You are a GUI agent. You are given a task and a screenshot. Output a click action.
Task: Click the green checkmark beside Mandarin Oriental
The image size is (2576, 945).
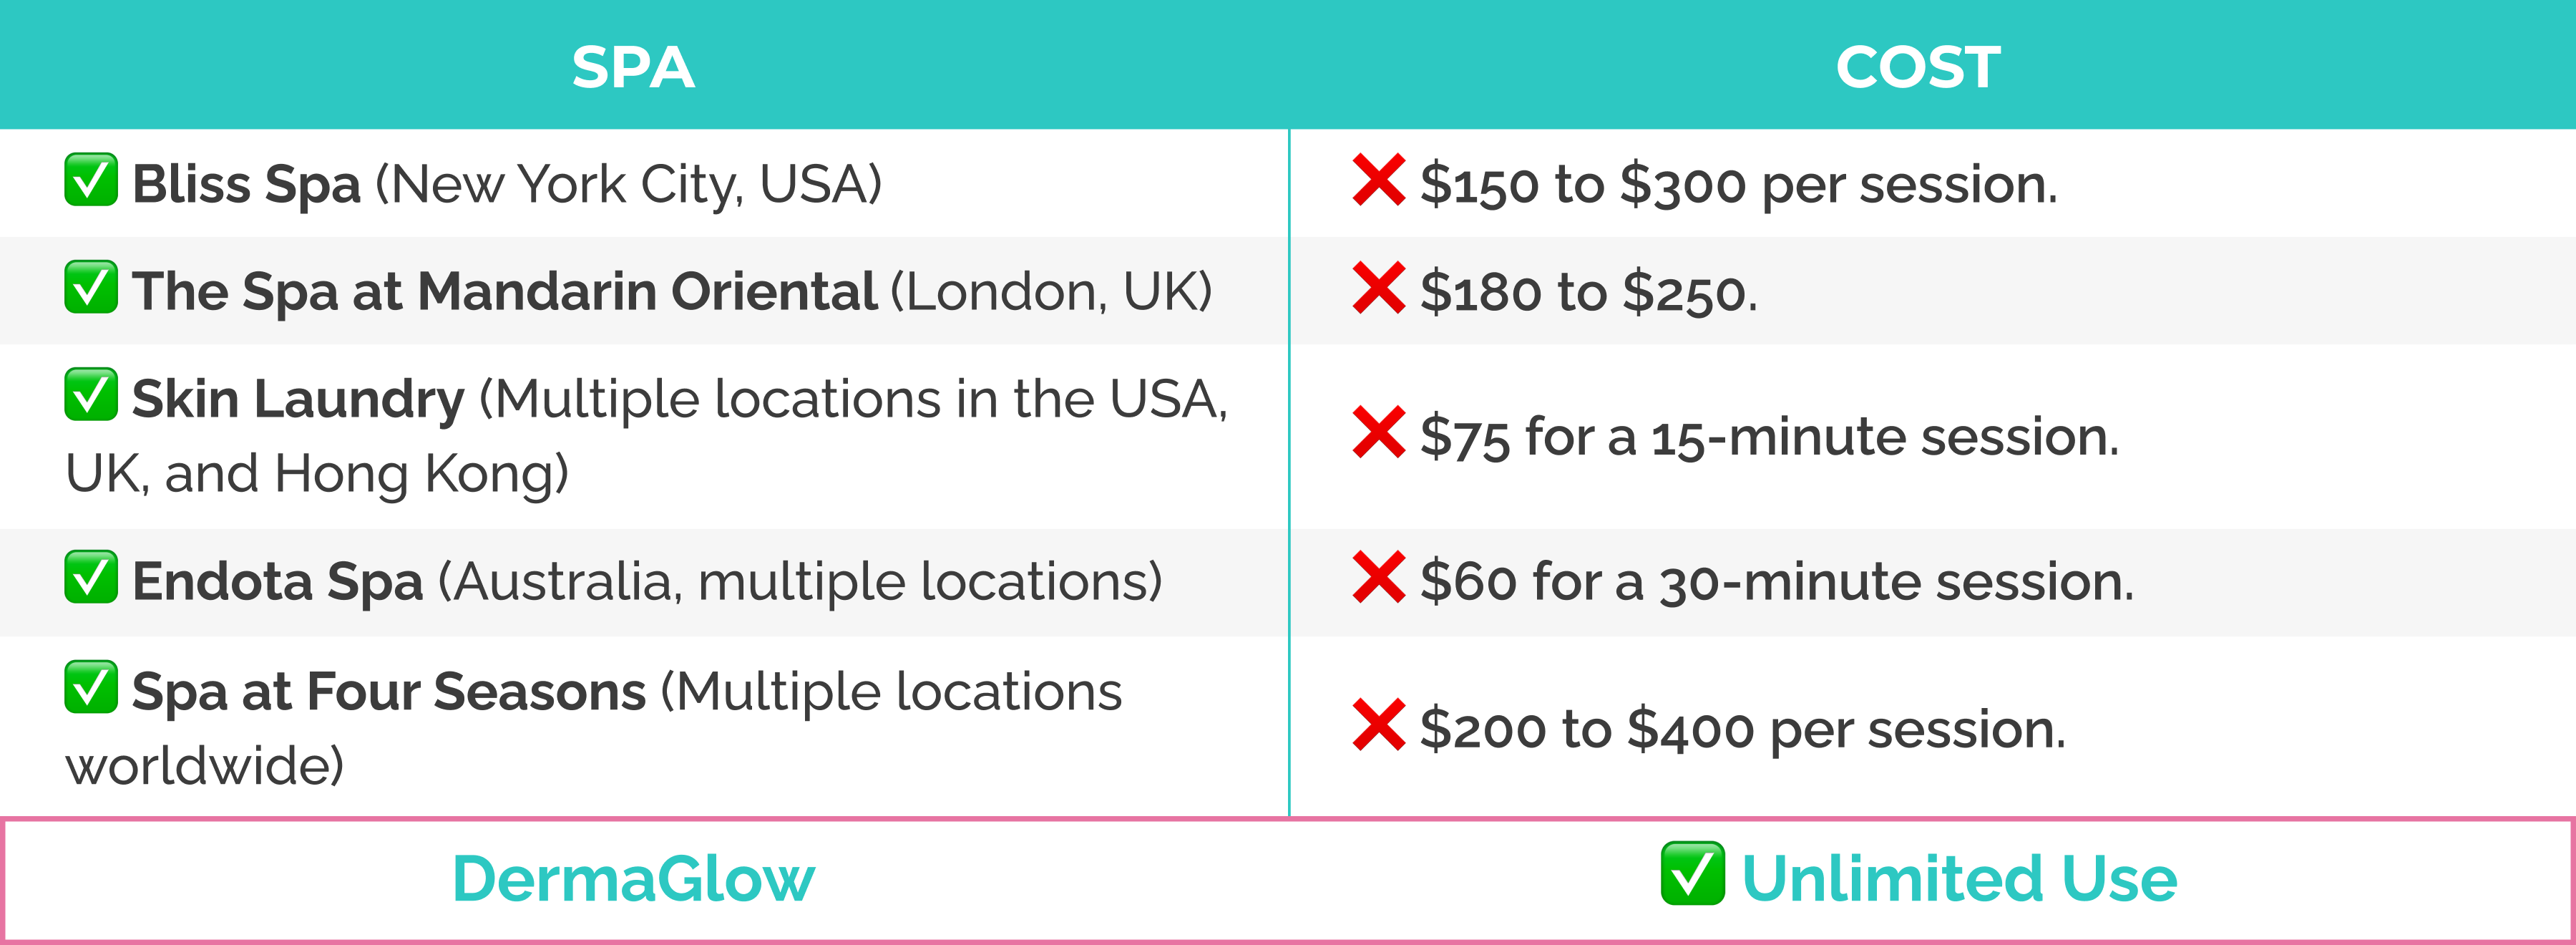pyautogui.click(x=91, y=287)
